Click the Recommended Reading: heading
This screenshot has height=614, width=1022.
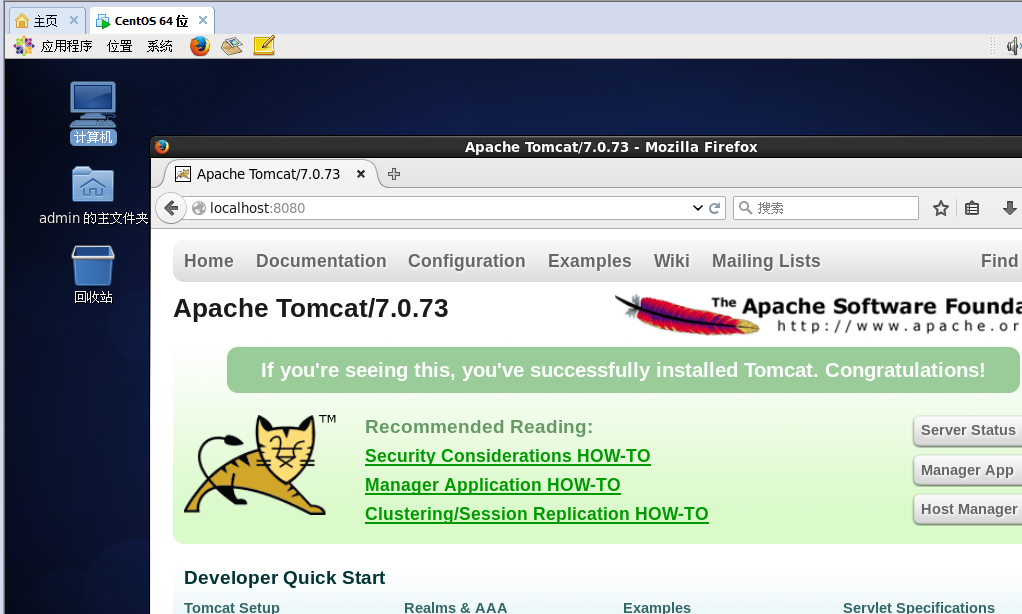tap(479, 427)
